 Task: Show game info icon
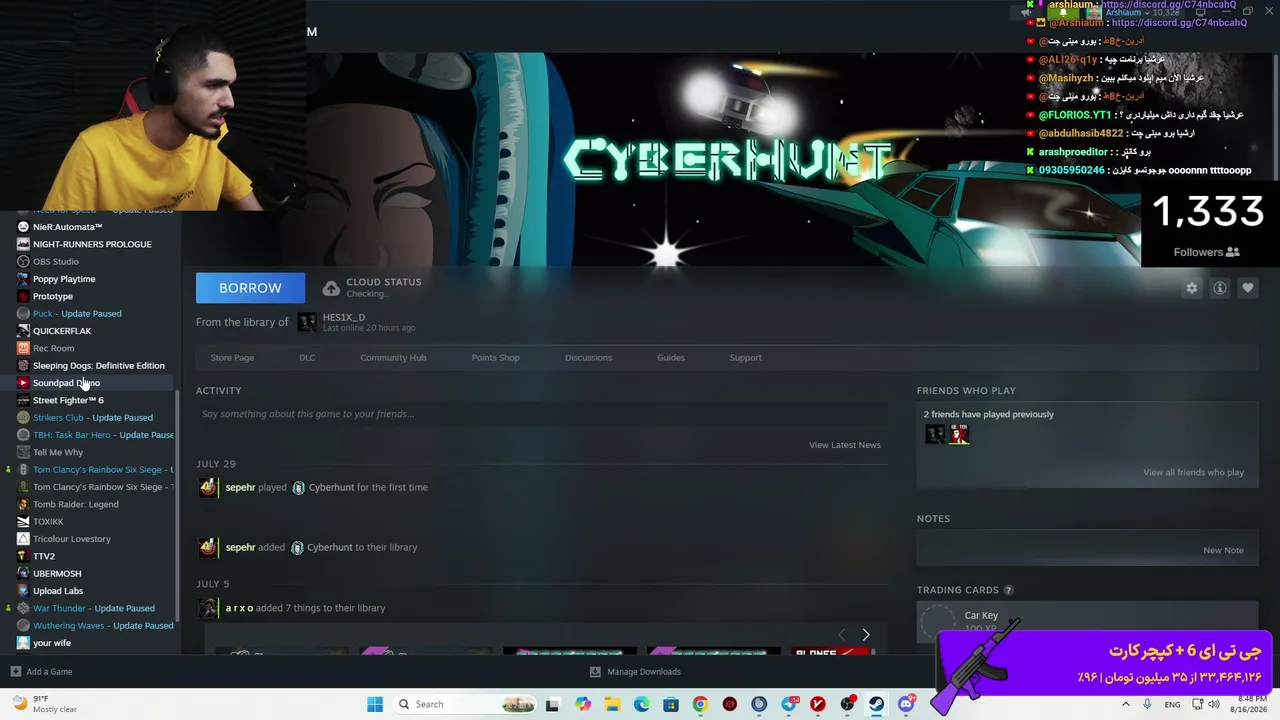(x=1220, y=288)
